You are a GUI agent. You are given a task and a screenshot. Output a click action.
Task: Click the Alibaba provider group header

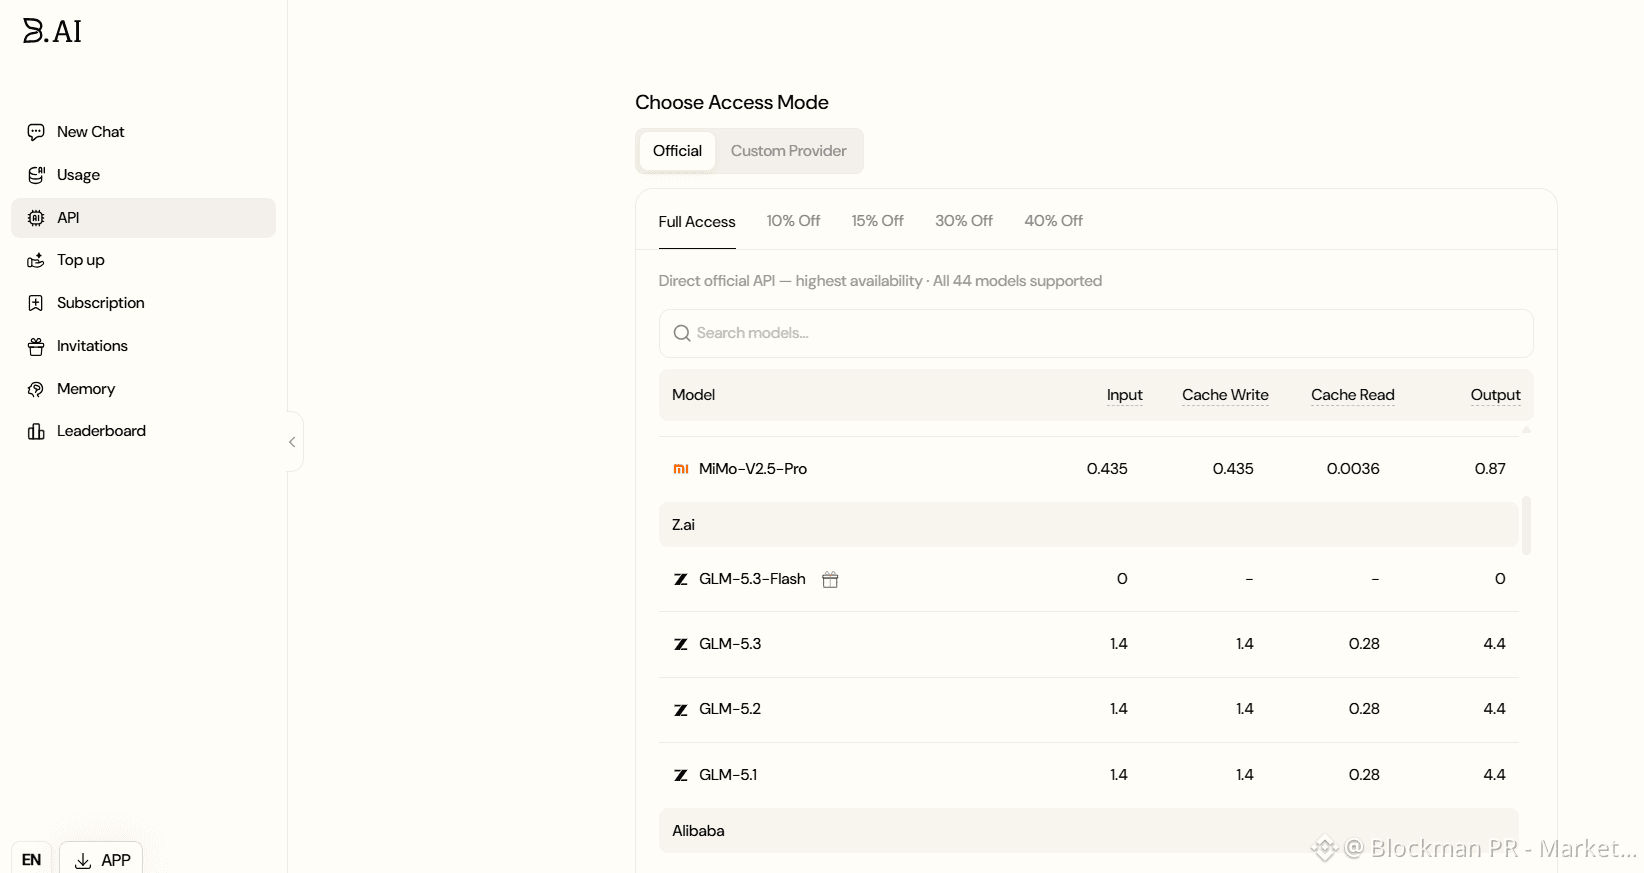pos(1089,831)
